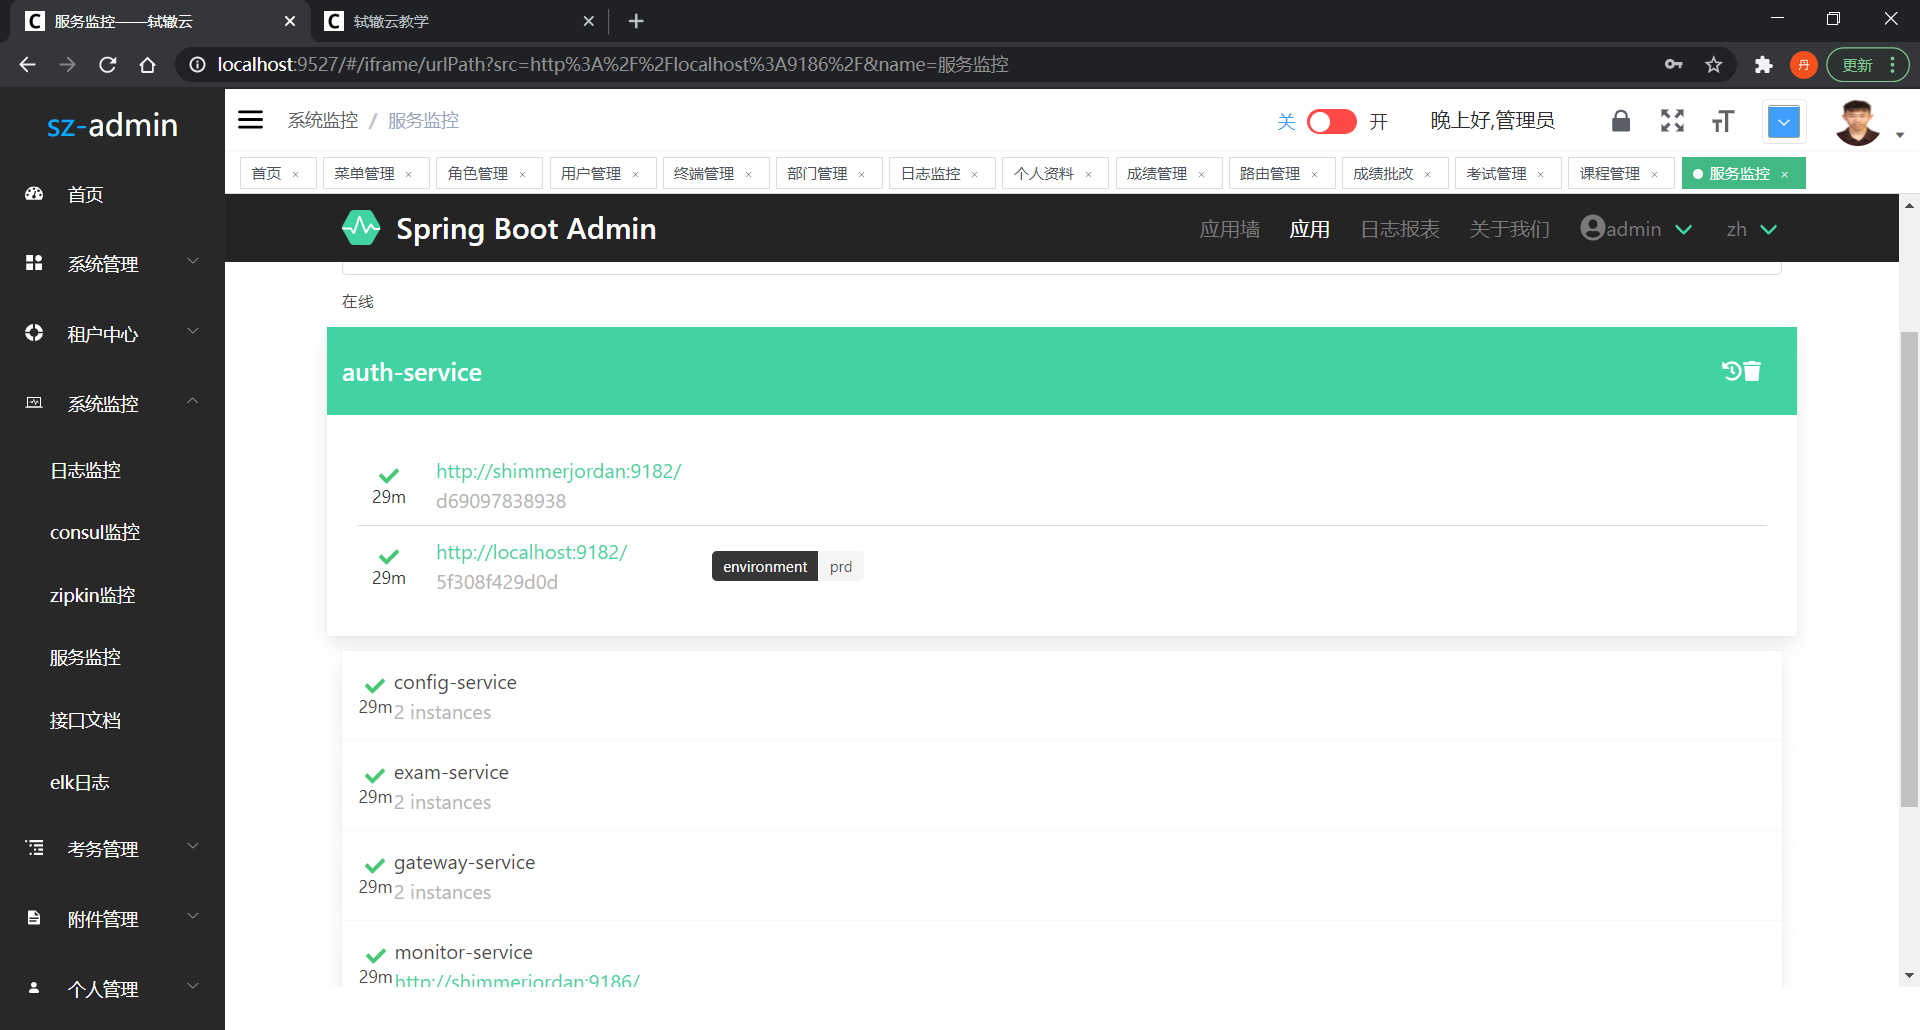Screen dimensions: 1920x1030
Task: Open the browser extensions puzzle icon
Action: pos(1764,64)
